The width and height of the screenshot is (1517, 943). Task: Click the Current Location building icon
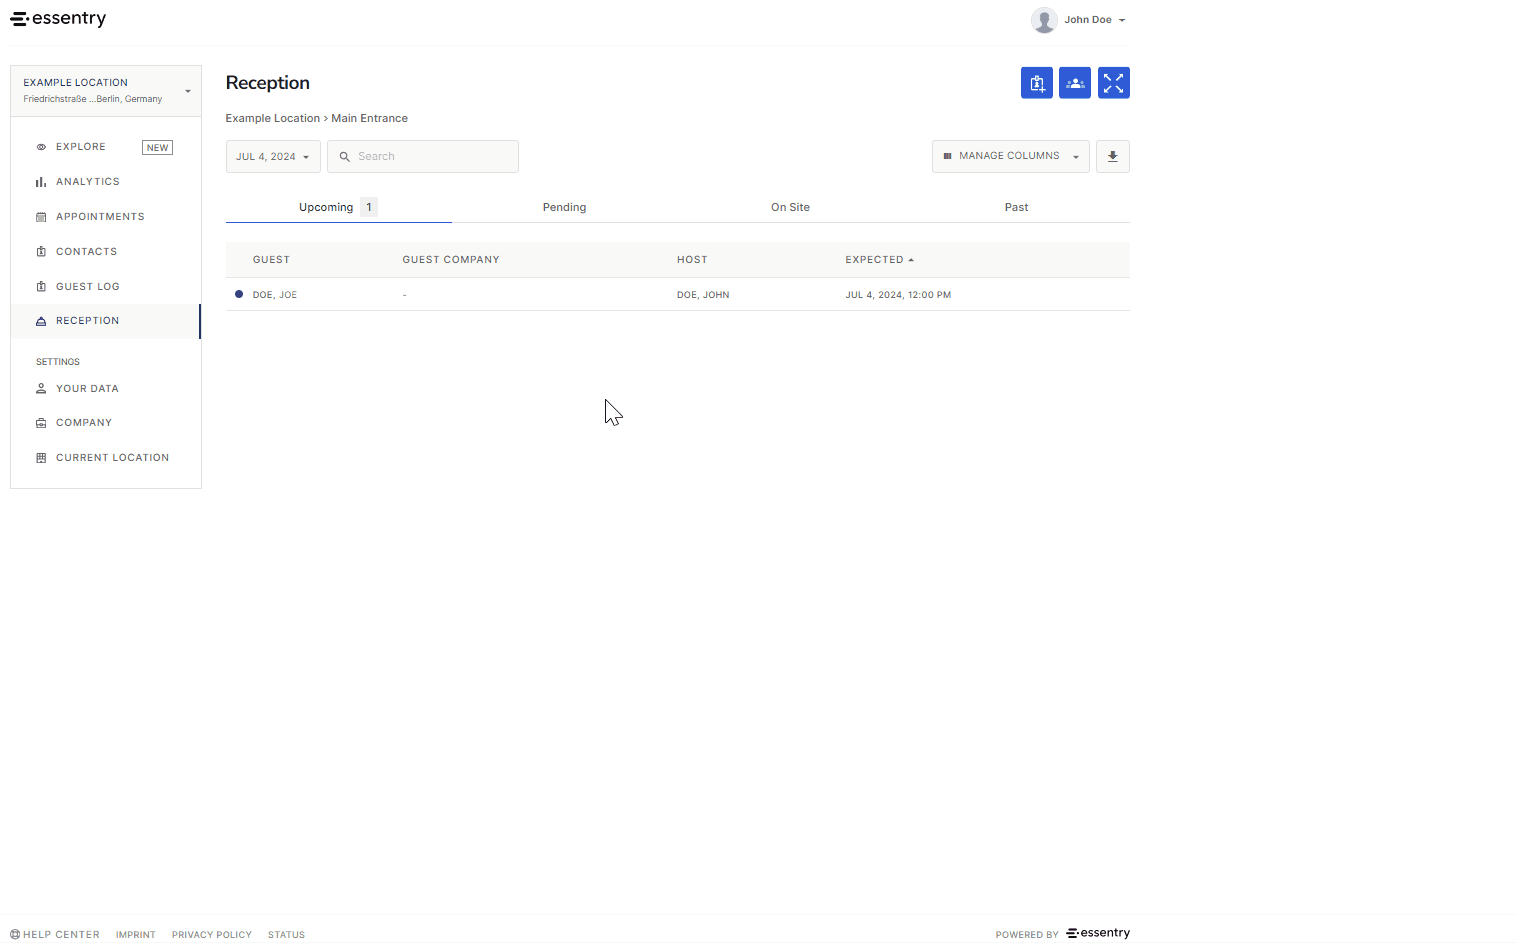(x=41, y=458)
